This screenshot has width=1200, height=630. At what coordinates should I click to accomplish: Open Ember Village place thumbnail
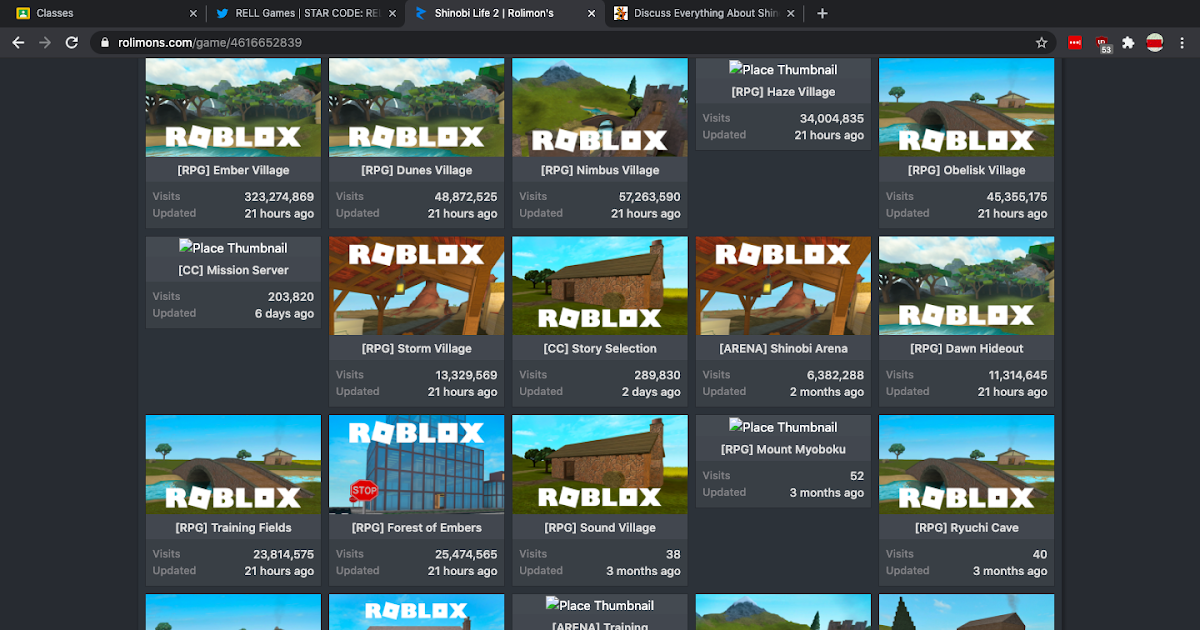233,107
